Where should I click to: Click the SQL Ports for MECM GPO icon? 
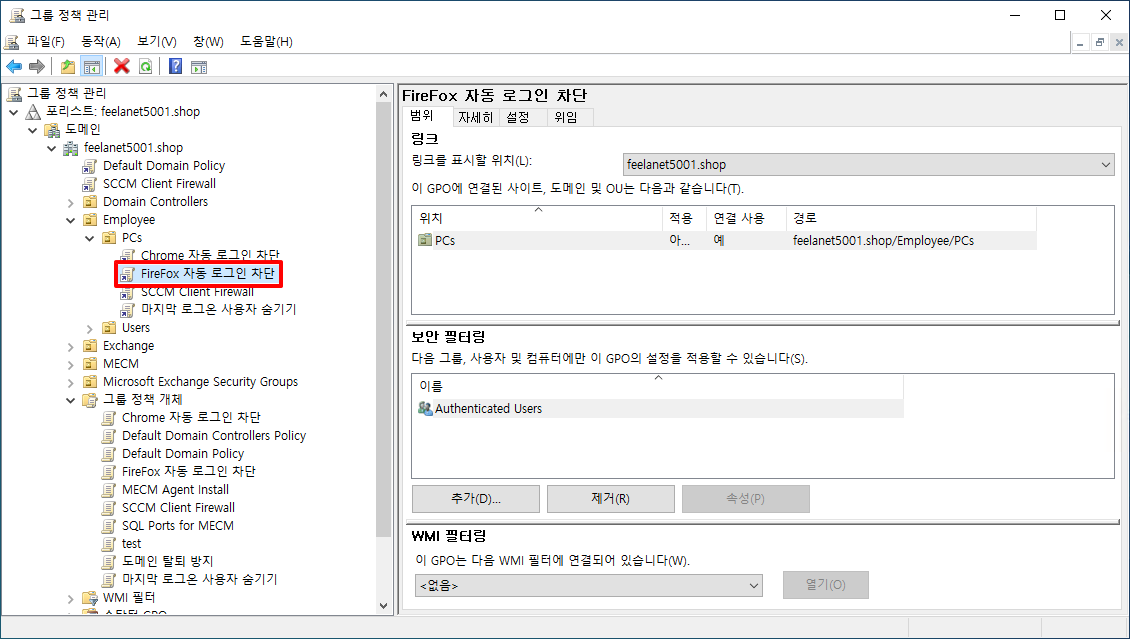tap(109, 526)
